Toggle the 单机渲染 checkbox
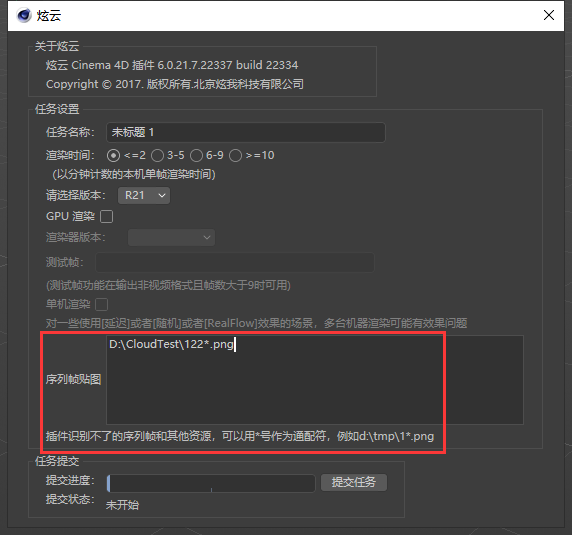This screenshot has width=572, height=535. point(102,305)
